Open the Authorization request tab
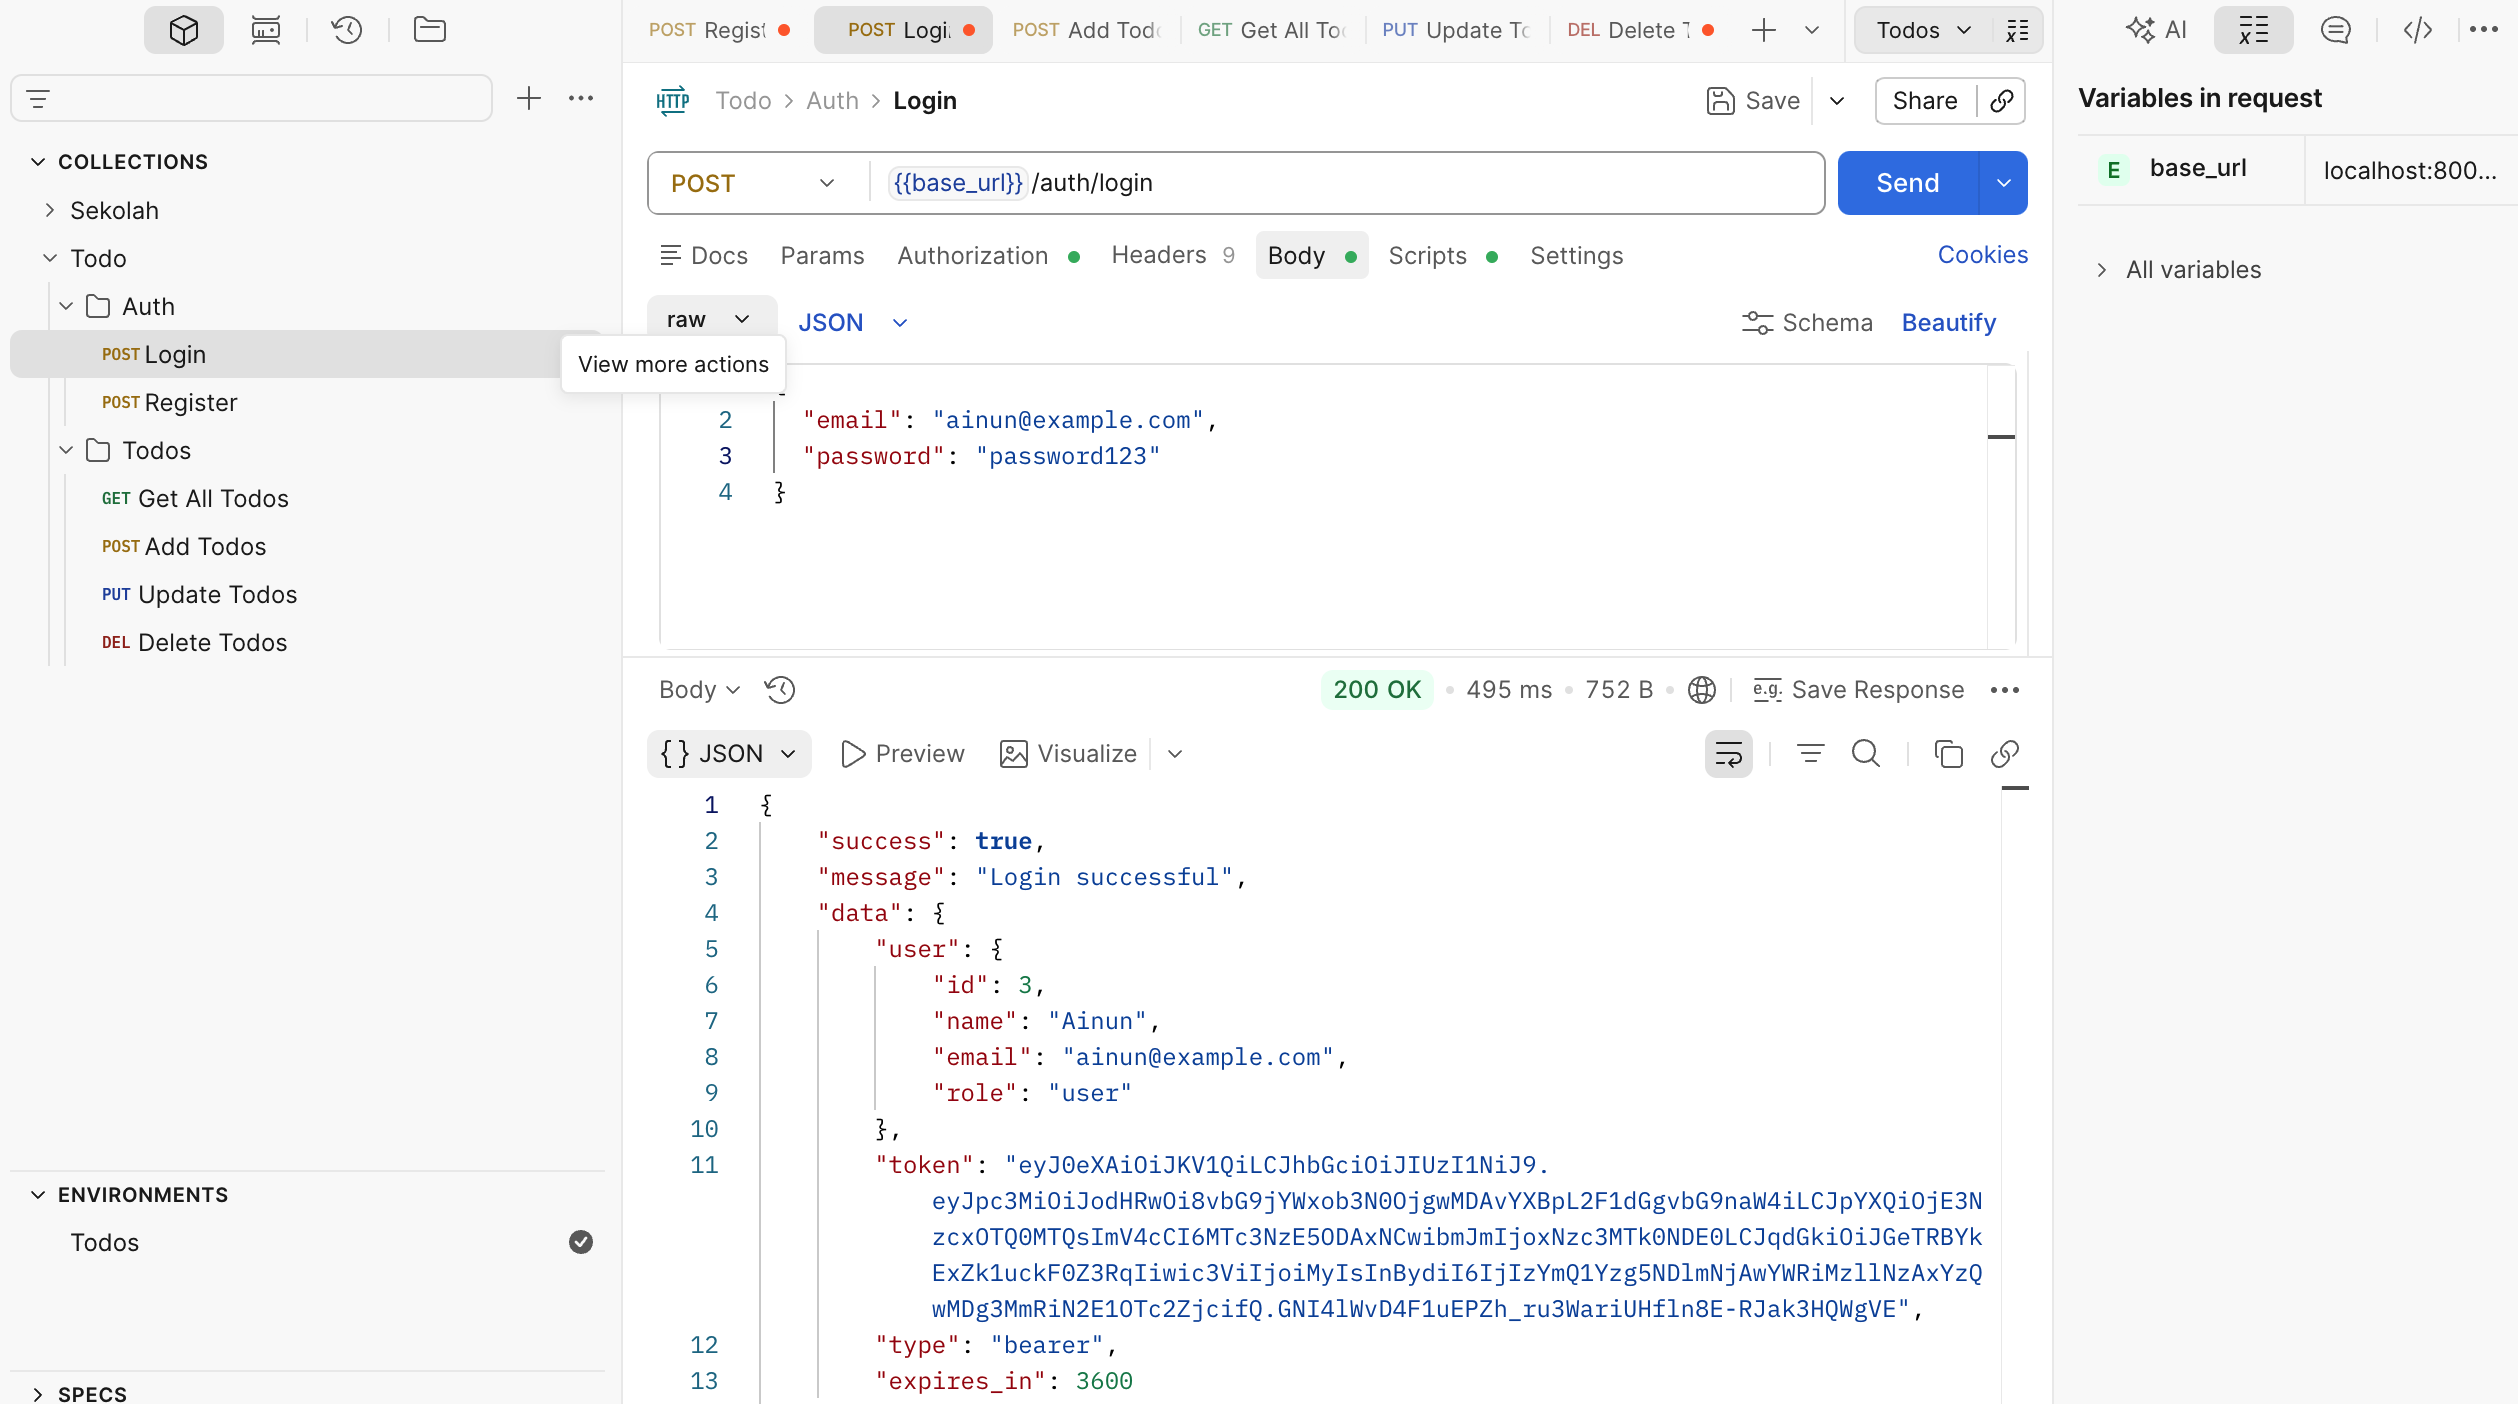 tap(988, 256)
